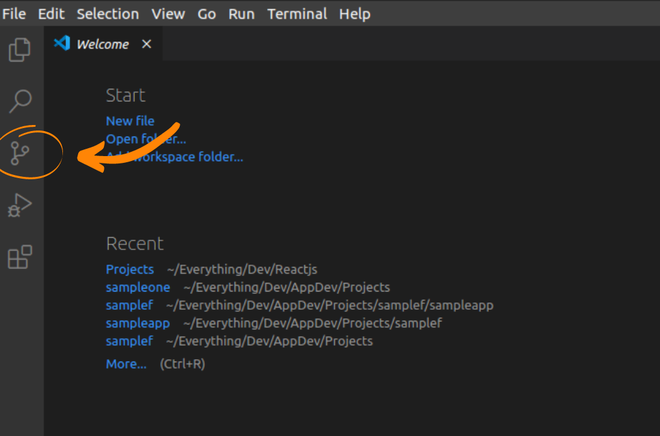
Task: Open the Terminal menu
Action: (x=297, y=14)
